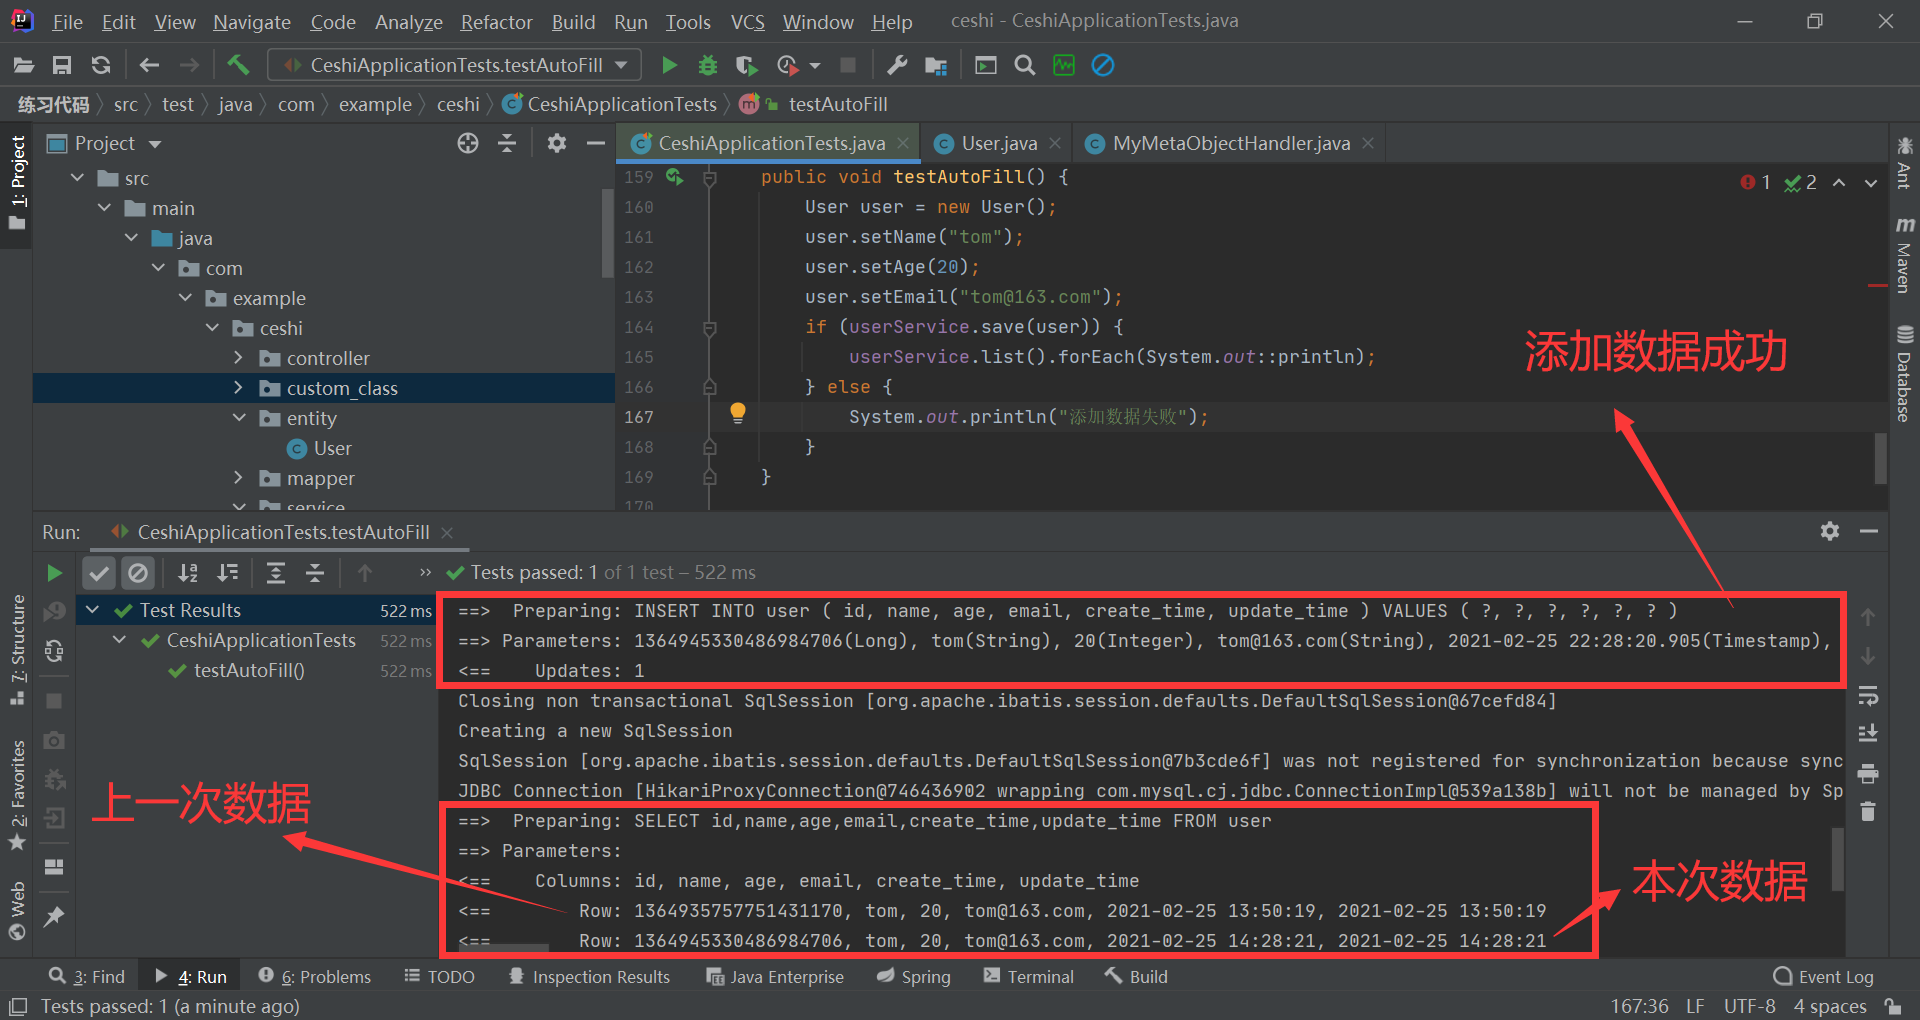Open run configuration dropdown

[454, 65]
